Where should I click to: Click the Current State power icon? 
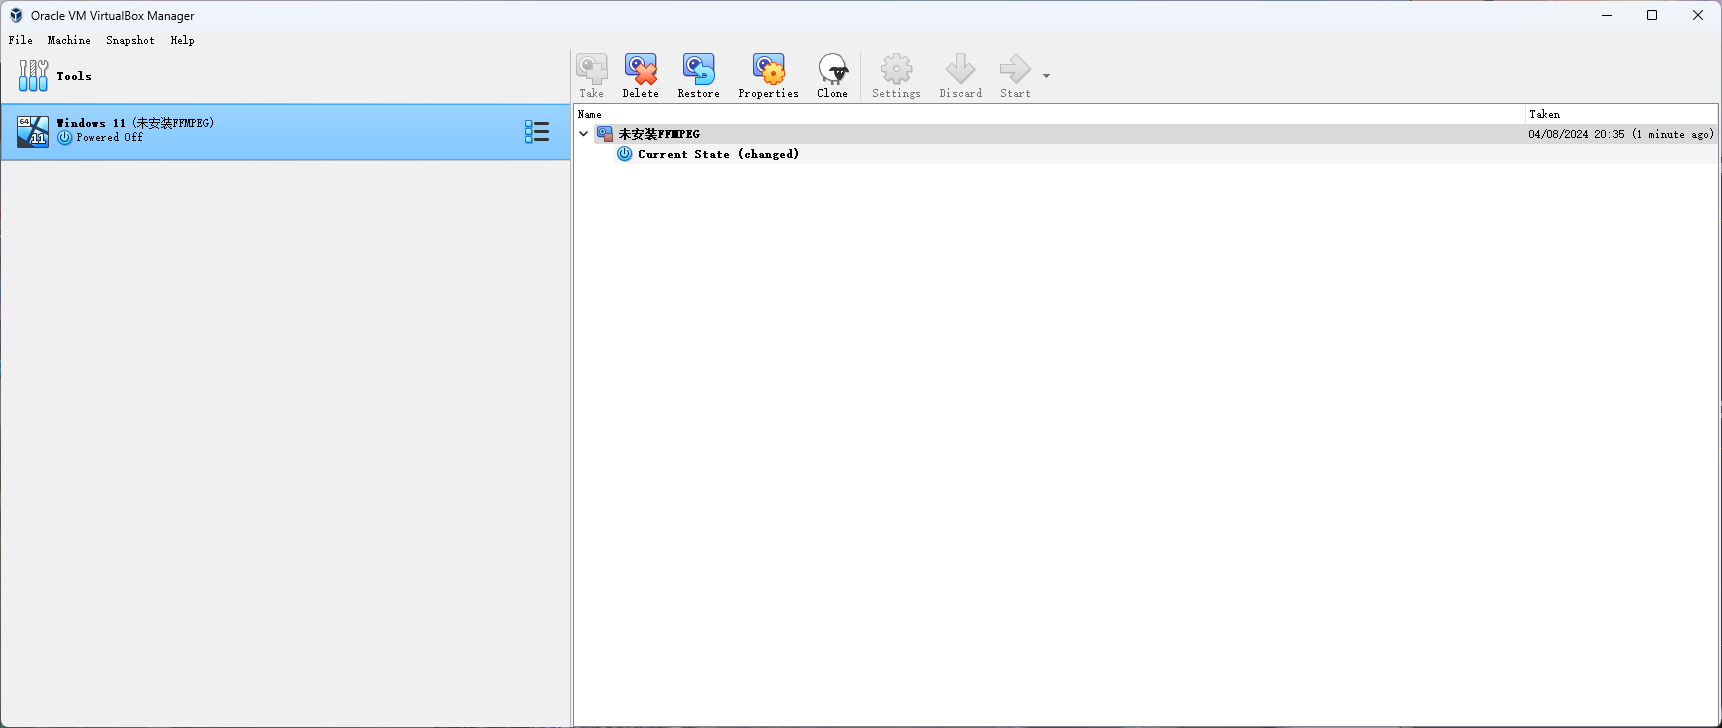(625, 154)
